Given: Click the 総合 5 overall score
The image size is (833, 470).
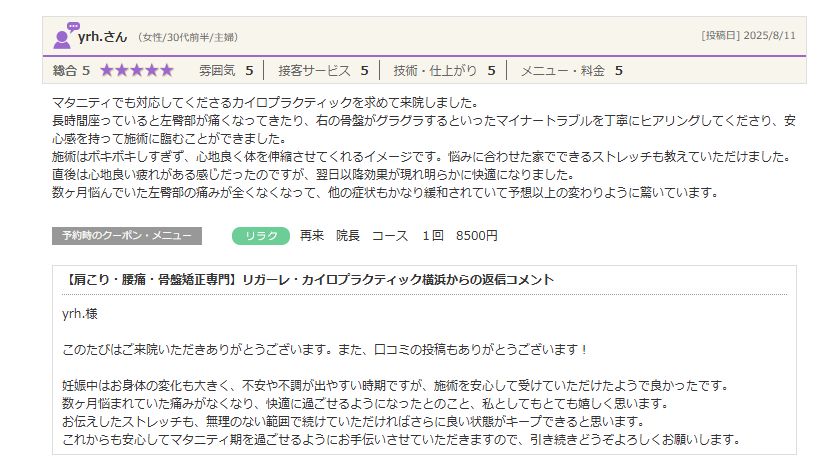Looking at the screenshot, I should [71, 70].
